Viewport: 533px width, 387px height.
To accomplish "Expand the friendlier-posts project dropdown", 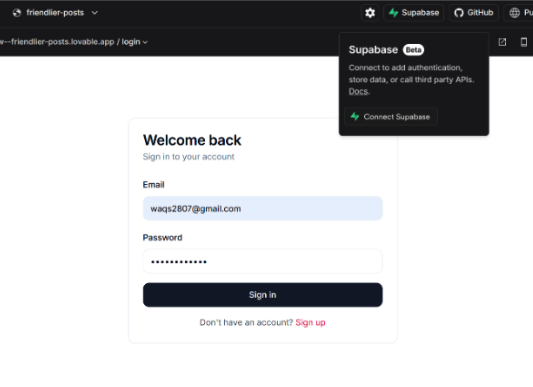I will click(x=94, y=13).
